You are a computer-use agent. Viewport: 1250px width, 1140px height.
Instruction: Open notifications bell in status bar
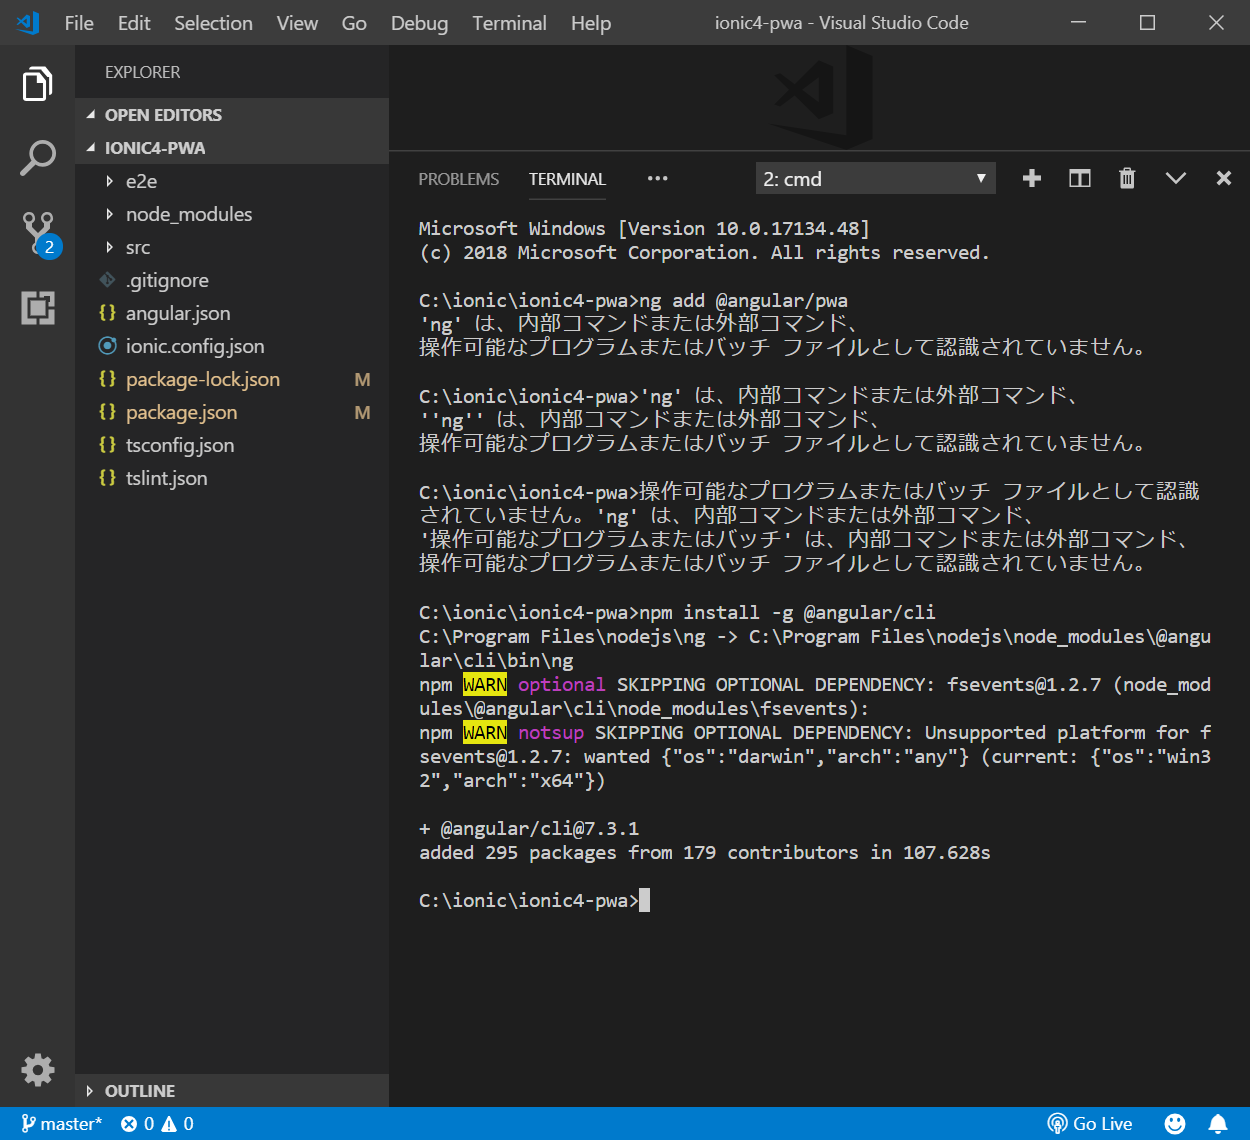(x=1218, y=1124)
